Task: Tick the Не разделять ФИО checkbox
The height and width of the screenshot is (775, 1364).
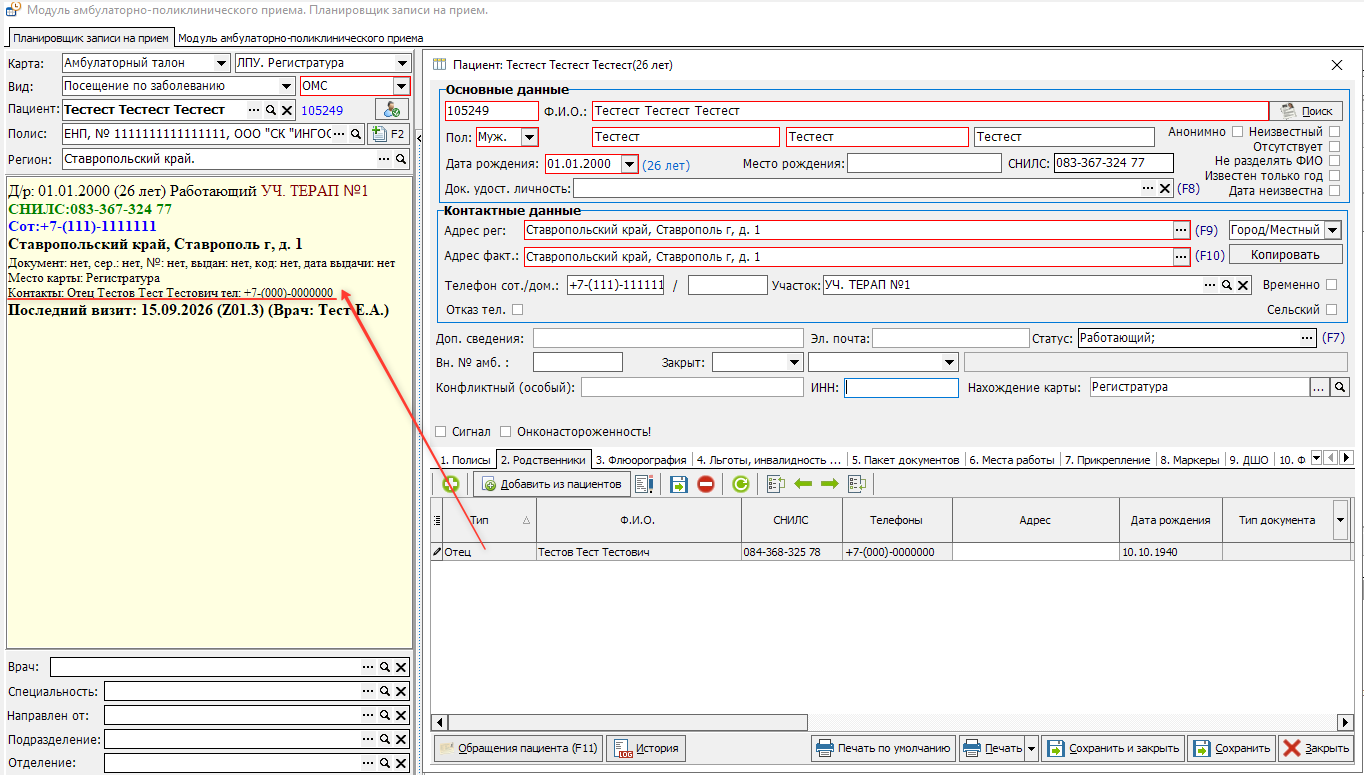Action: [1334, 161]
